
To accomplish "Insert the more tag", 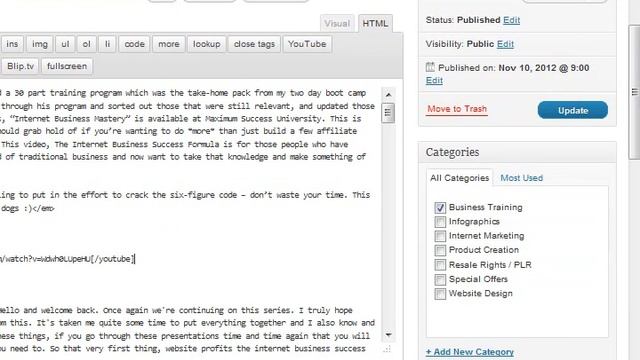I will click(169, 44).
